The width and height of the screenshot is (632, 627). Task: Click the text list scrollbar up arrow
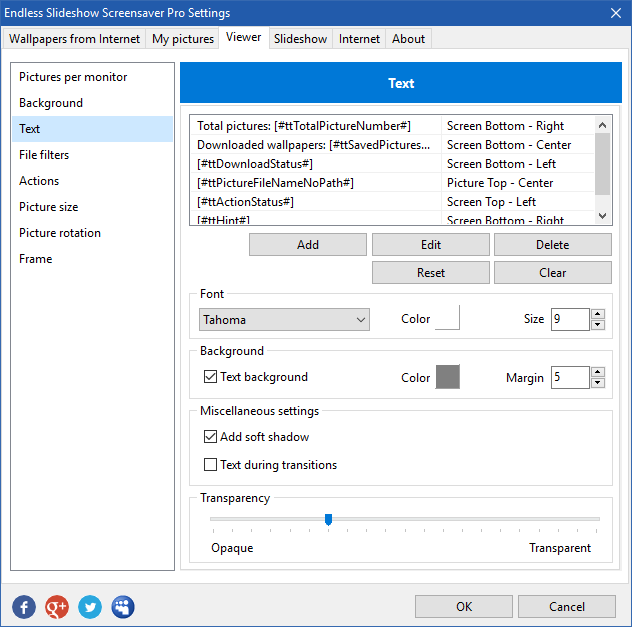[603, 125]
